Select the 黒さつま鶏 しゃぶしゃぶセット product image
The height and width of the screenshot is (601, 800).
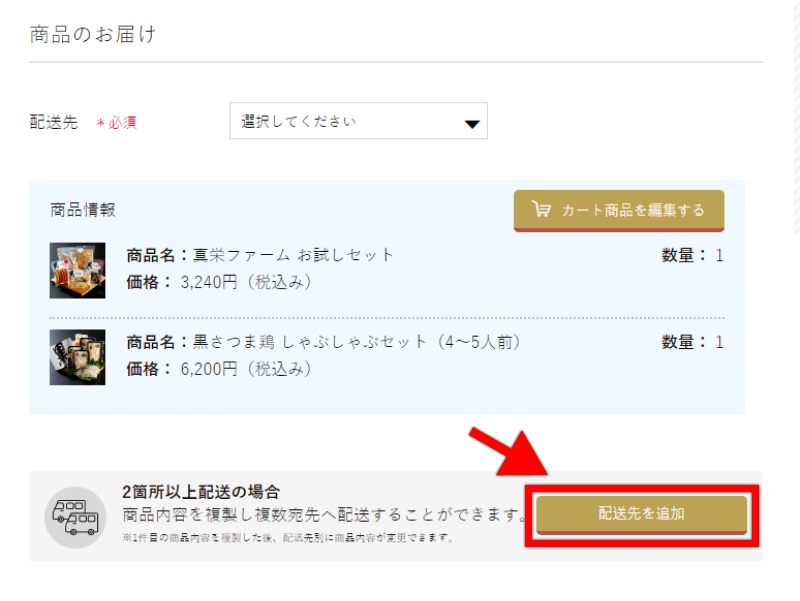coord(76,357)
